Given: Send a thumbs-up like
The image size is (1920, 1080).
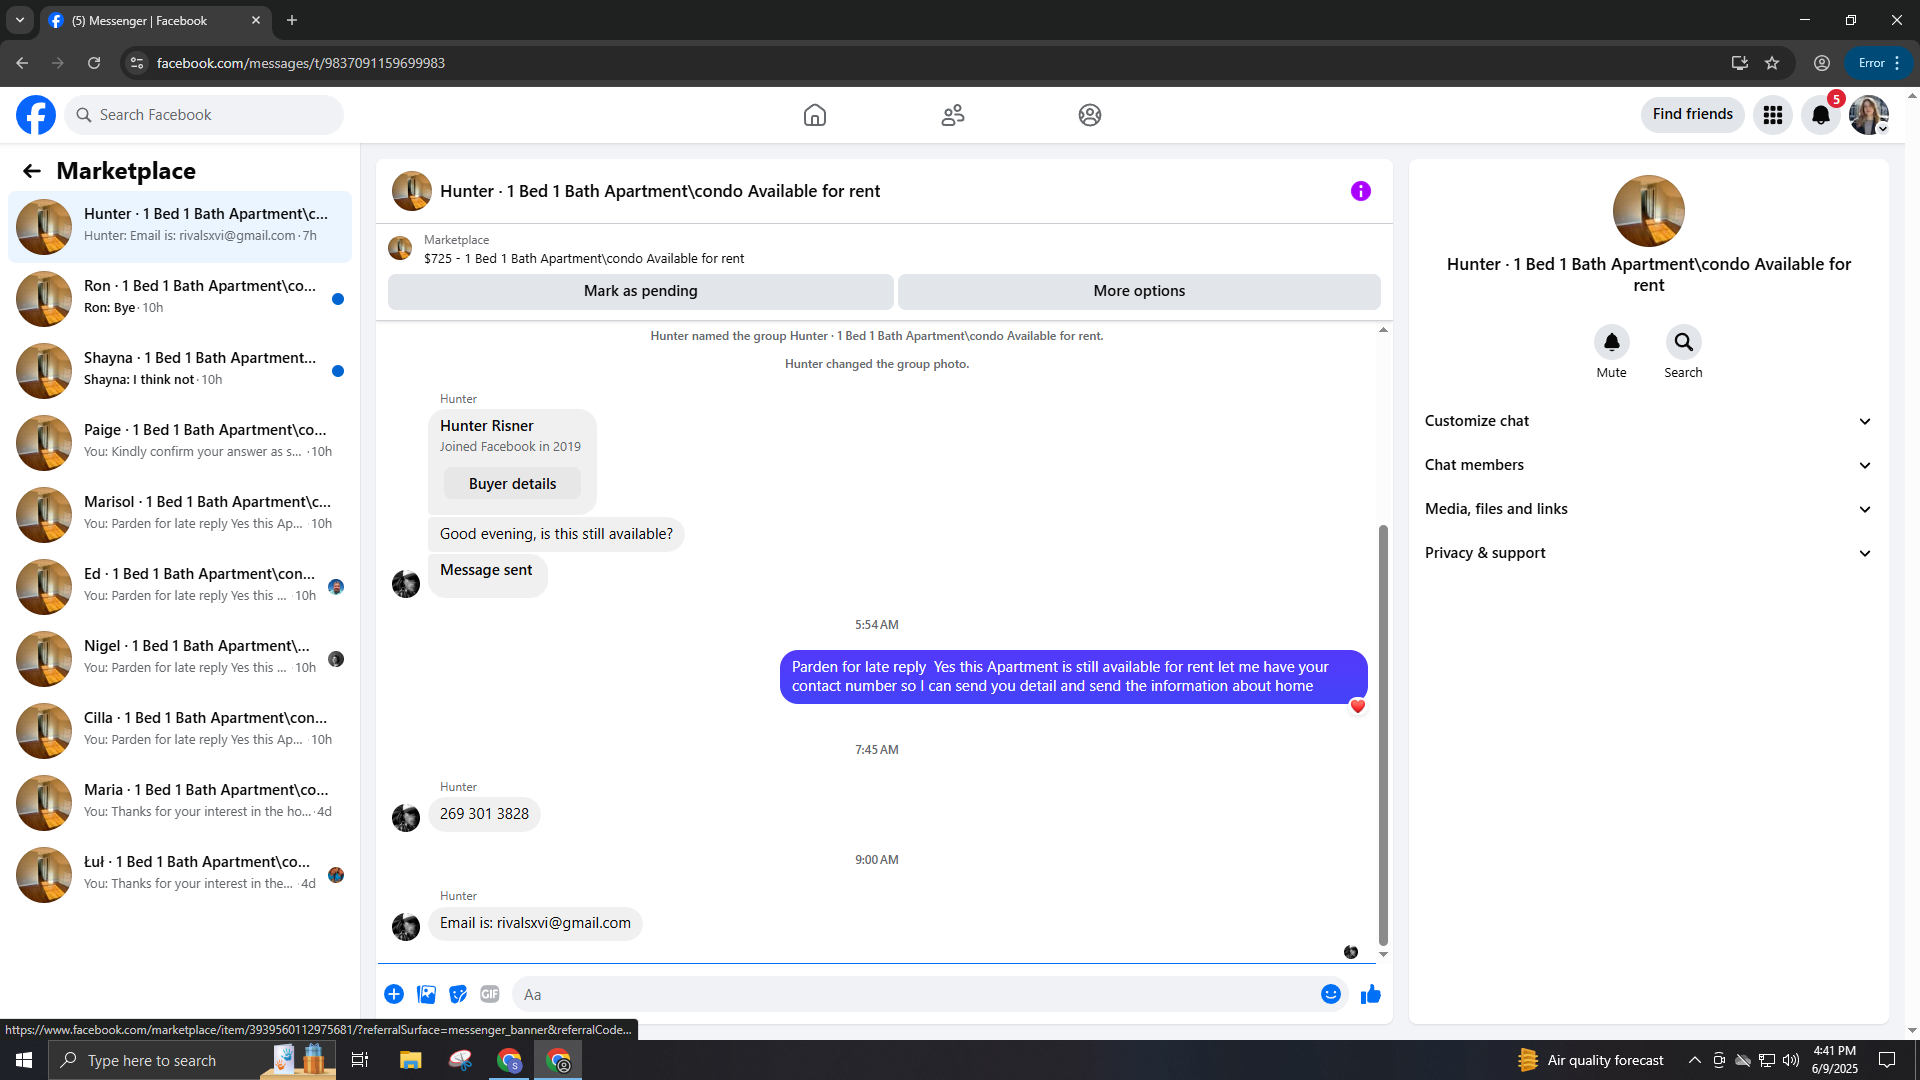Looking at the screenshot, I should click(x=1371, y=994).
